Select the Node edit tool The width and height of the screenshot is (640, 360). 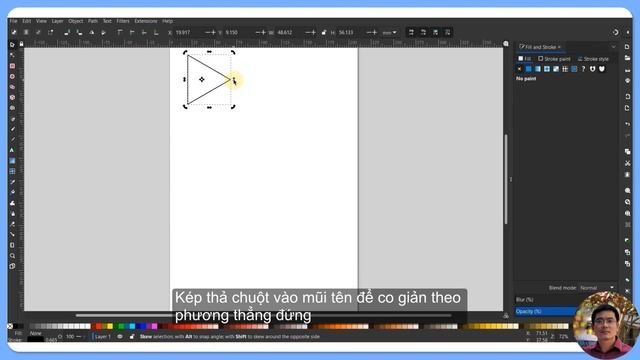coord(12,55)
